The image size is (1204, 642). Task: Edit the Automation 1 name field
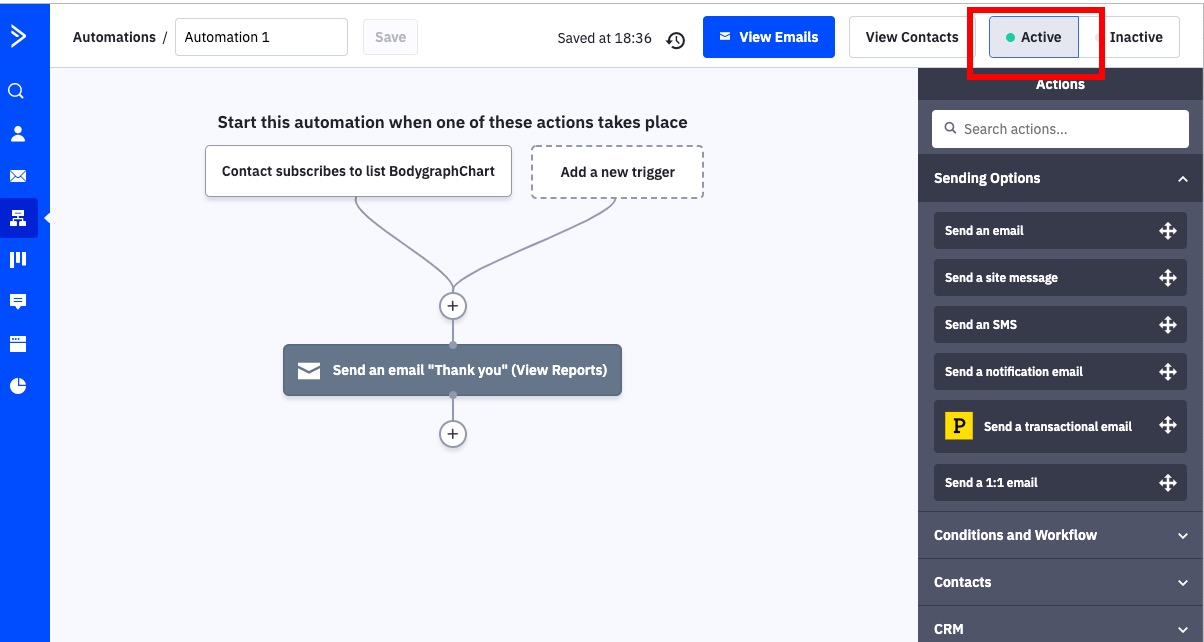[261, 37]
